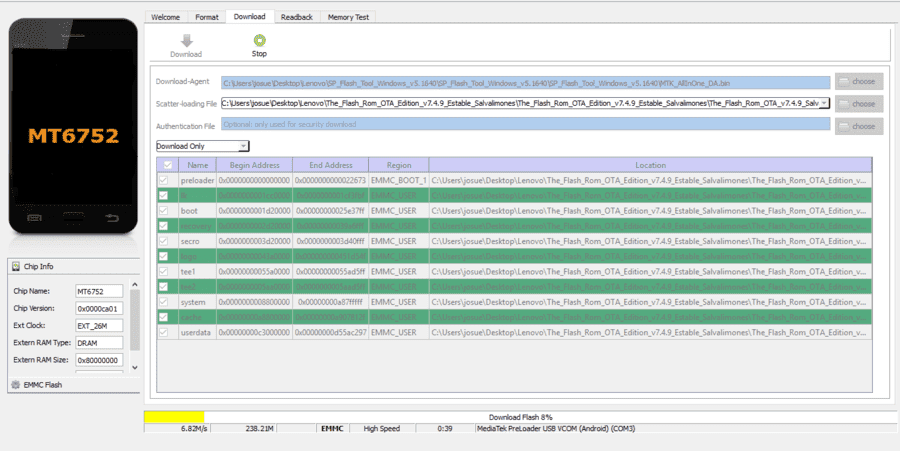The image size is (900, 451).
Task: Toggle the preloader partition checkbox
Action: point(164,180)
